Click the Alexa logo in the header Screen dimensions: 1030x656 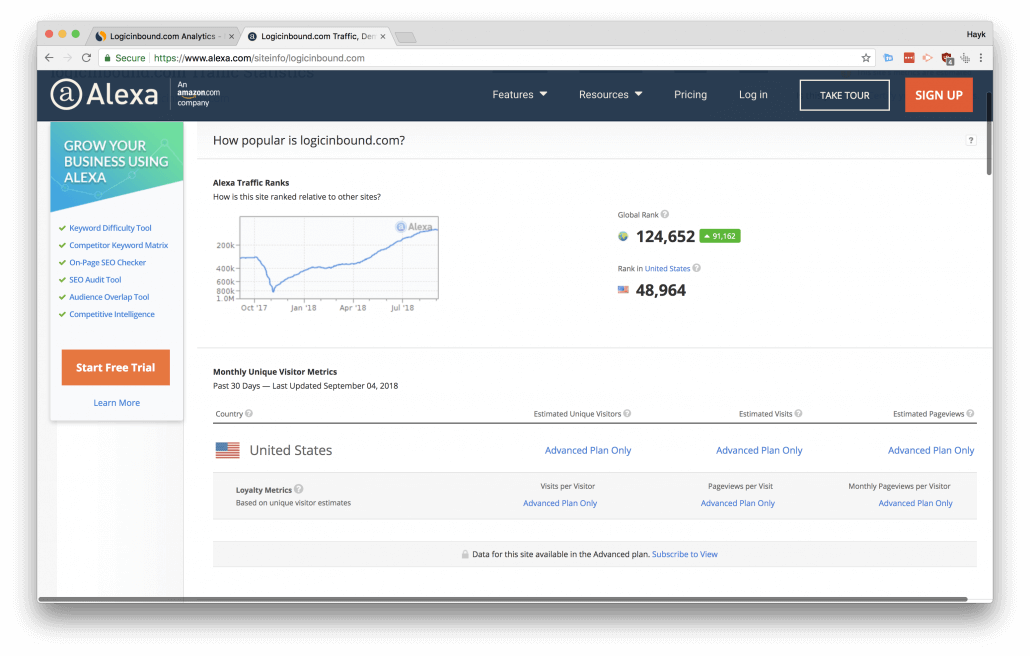pos(105,95)
